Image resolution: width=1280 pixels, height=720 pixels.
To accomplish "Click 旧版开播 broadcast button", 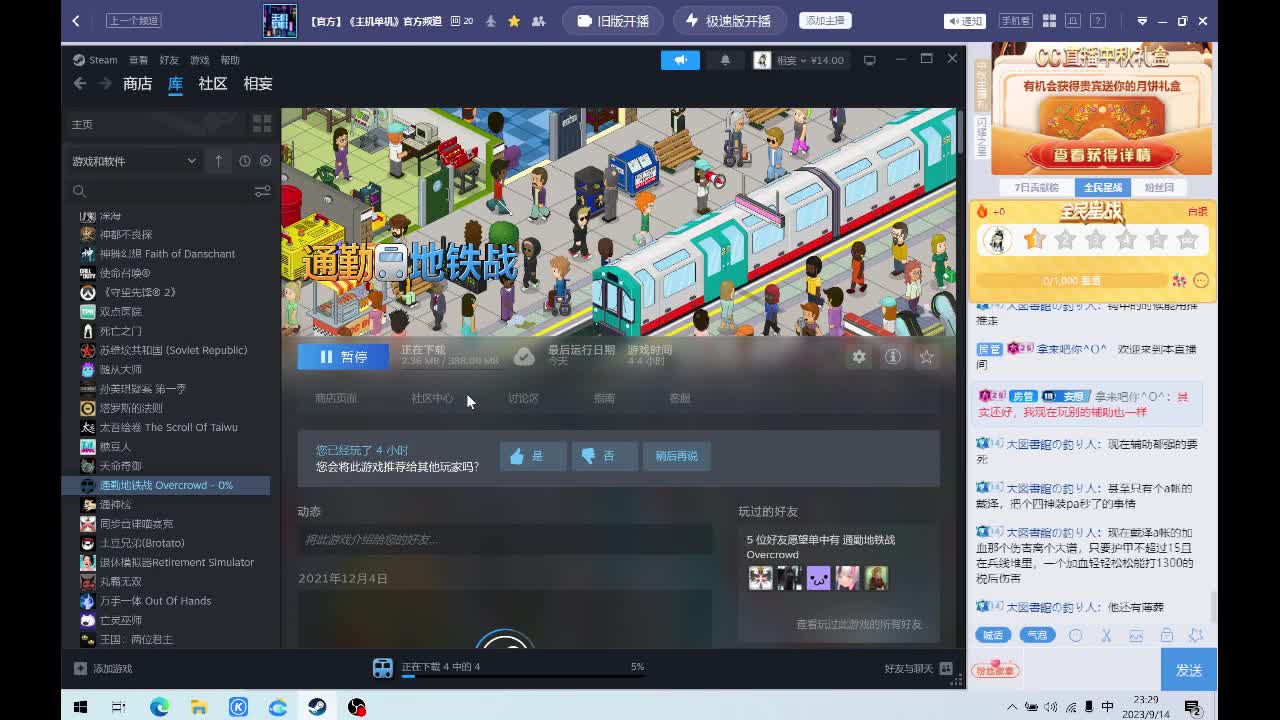I will [x=612, y=21].
